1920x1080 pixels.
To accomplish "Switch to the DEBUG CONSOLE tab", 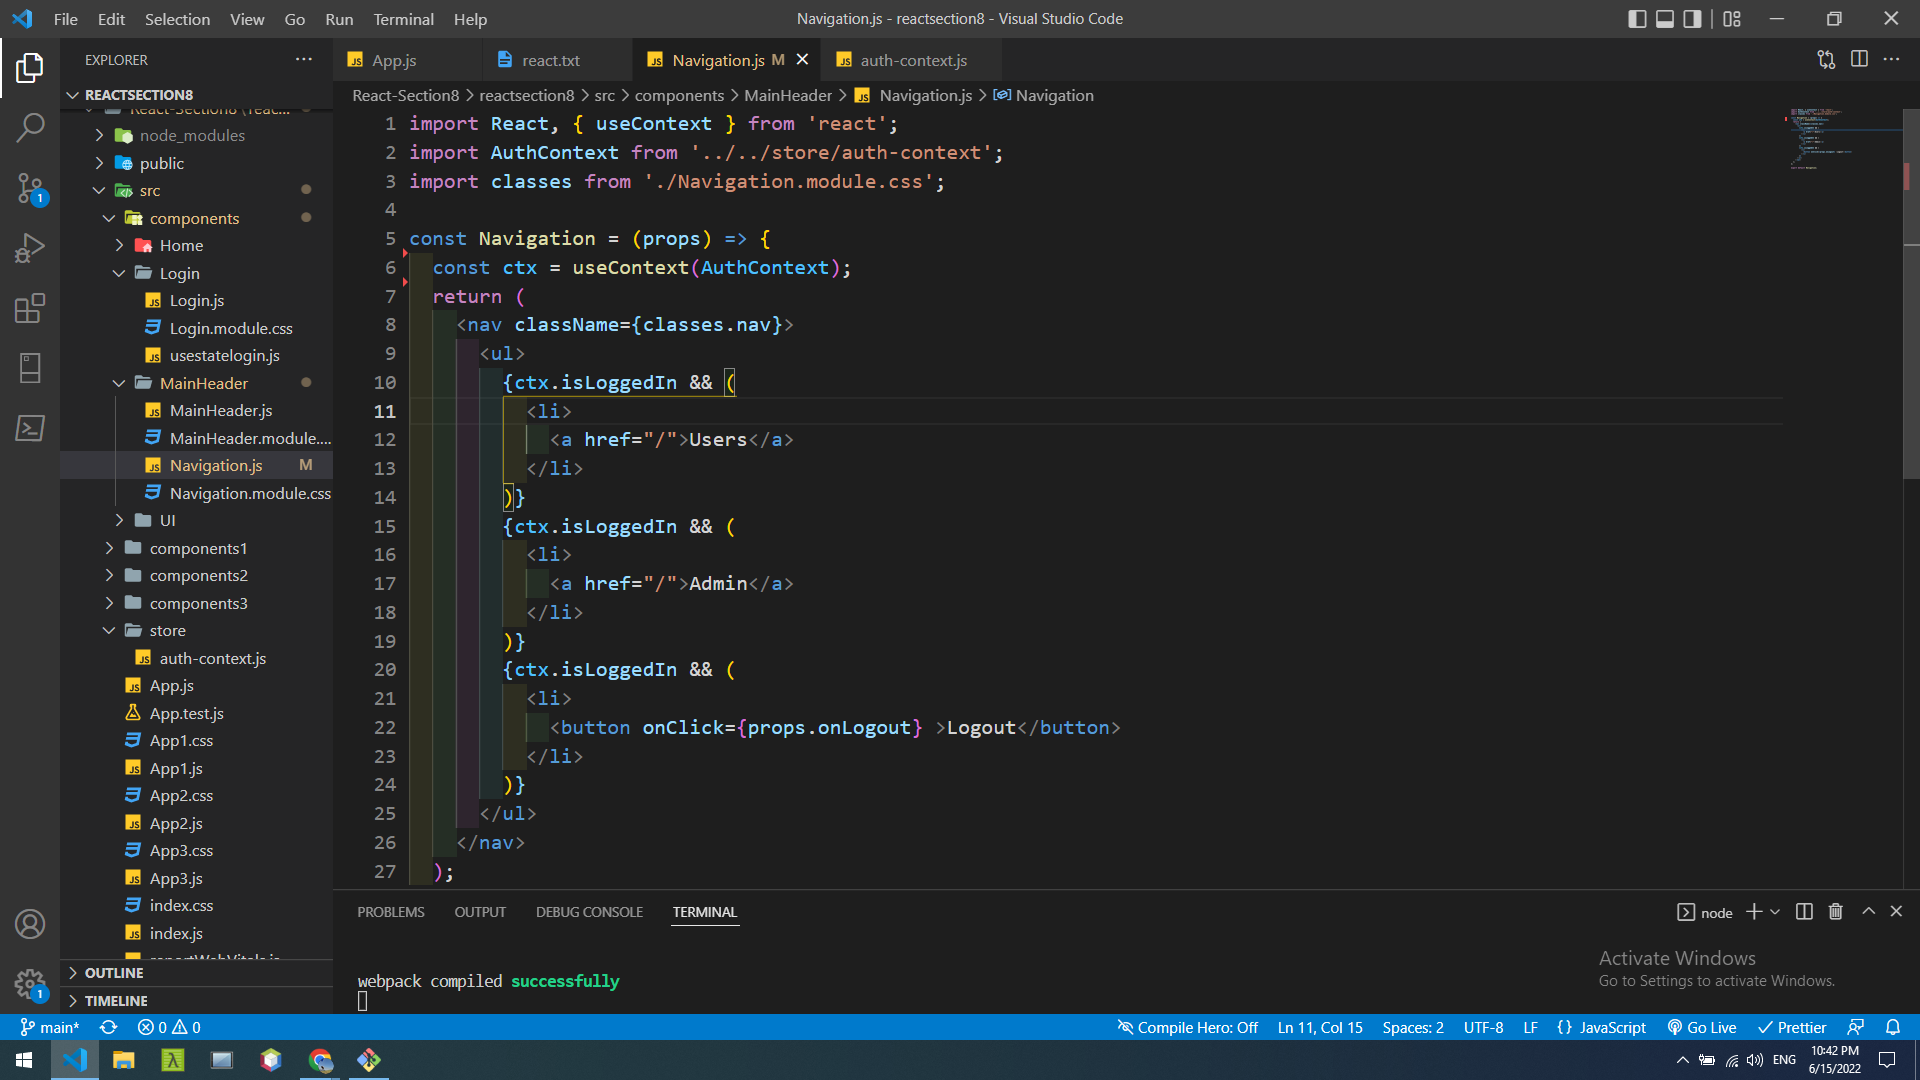I will [x=589, y=912].
